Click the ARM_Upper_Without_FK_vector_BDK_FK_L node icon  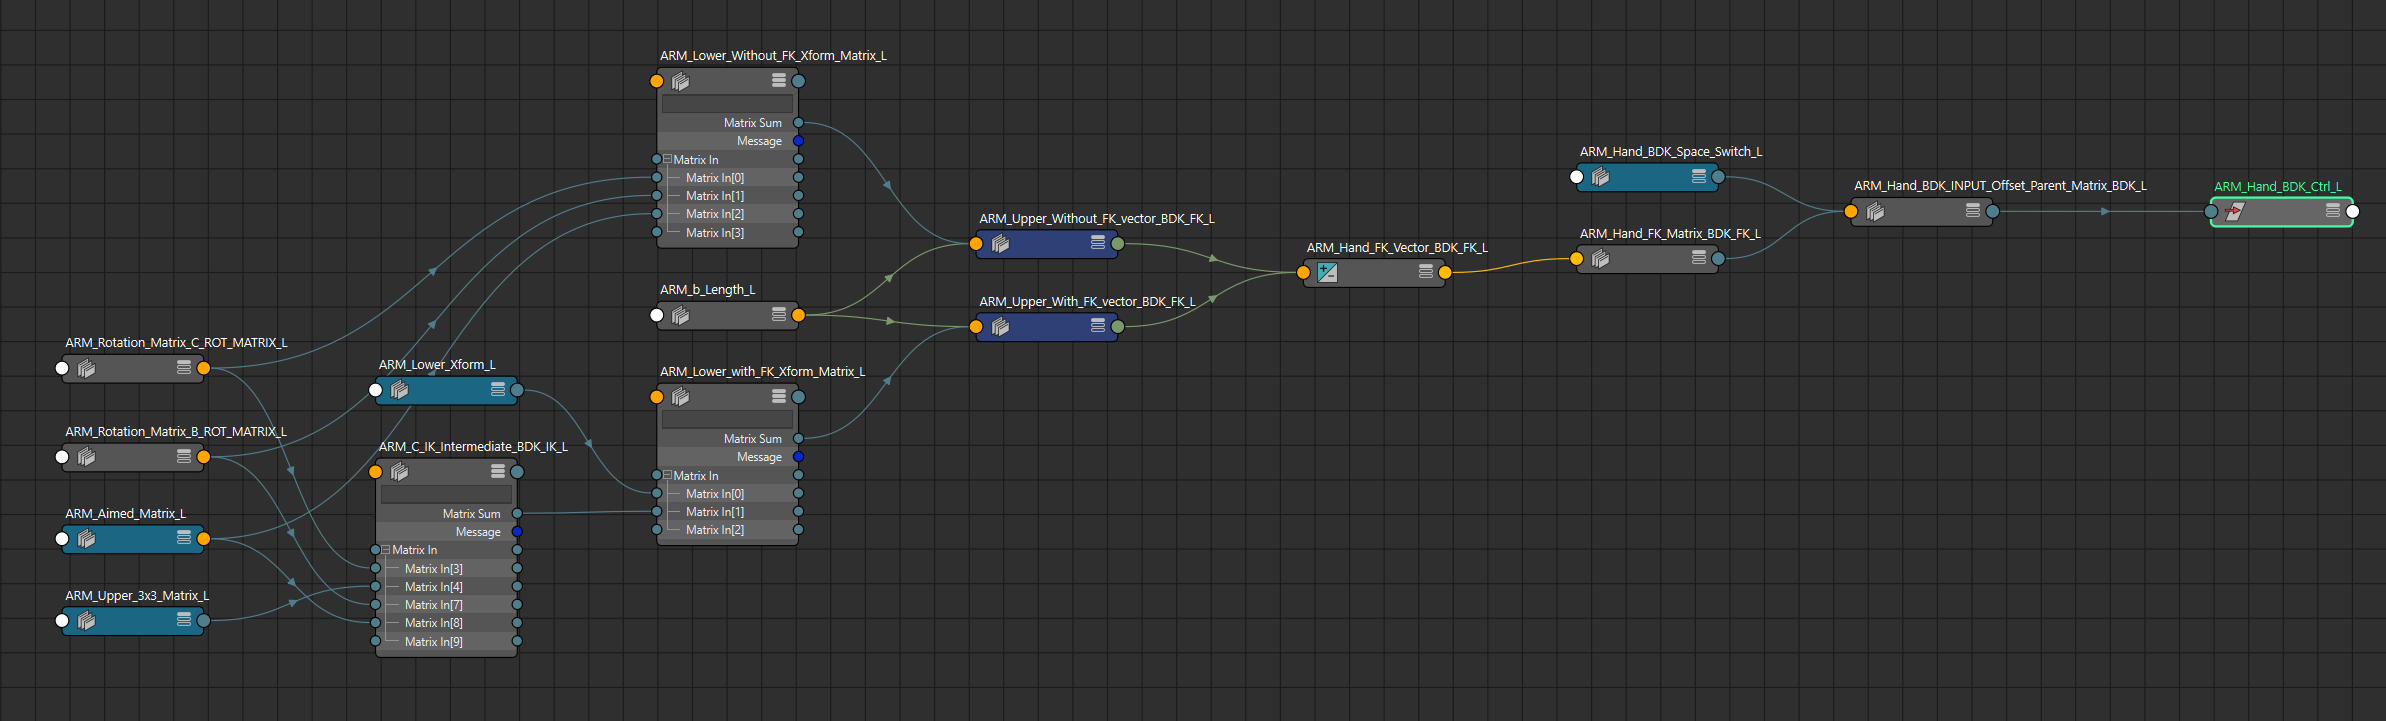1000,243
